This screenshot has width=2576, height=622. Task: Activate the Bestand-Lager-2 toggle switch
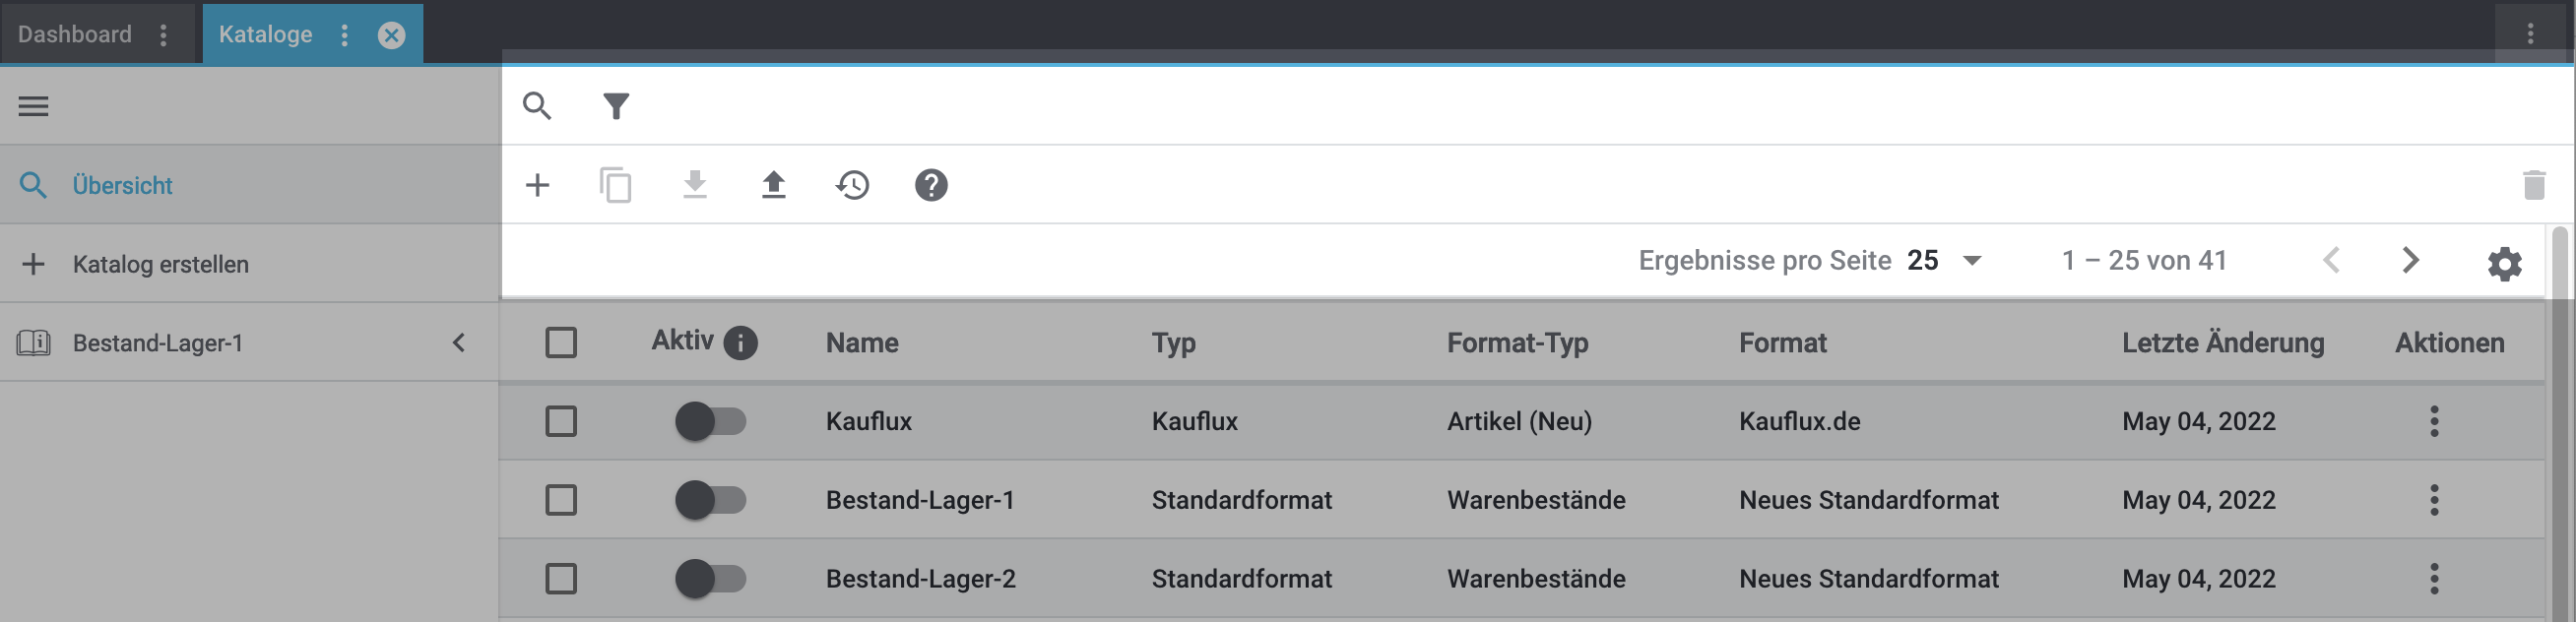pos(710,579)
